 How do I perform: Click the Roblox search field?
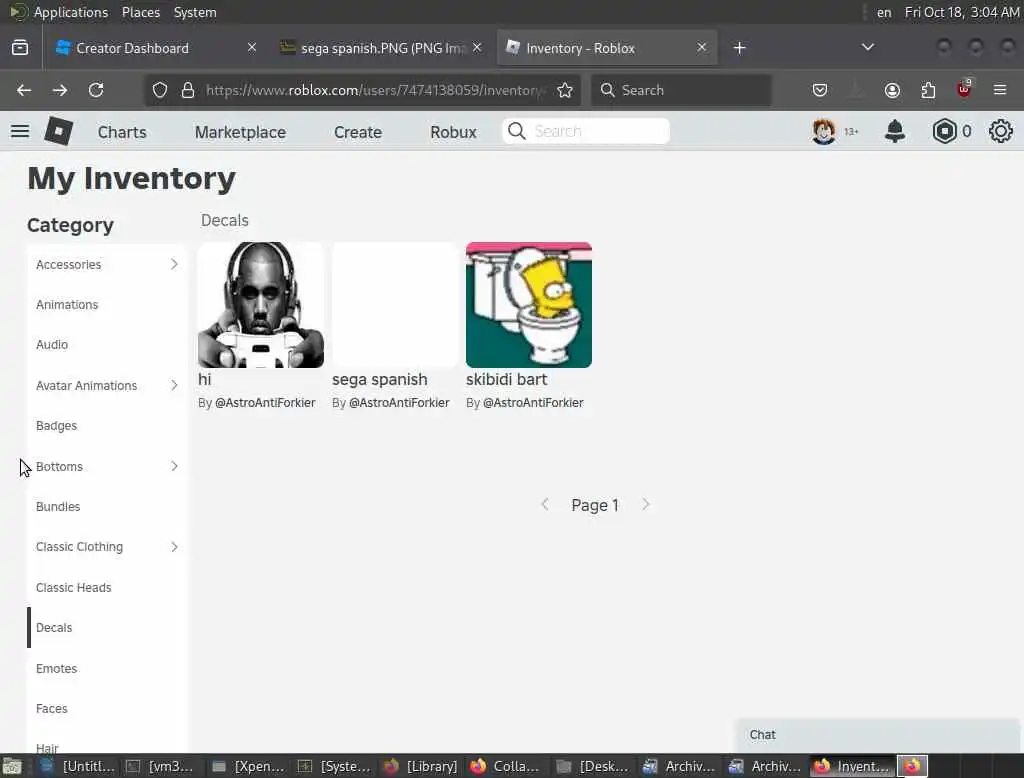(586, 131)
